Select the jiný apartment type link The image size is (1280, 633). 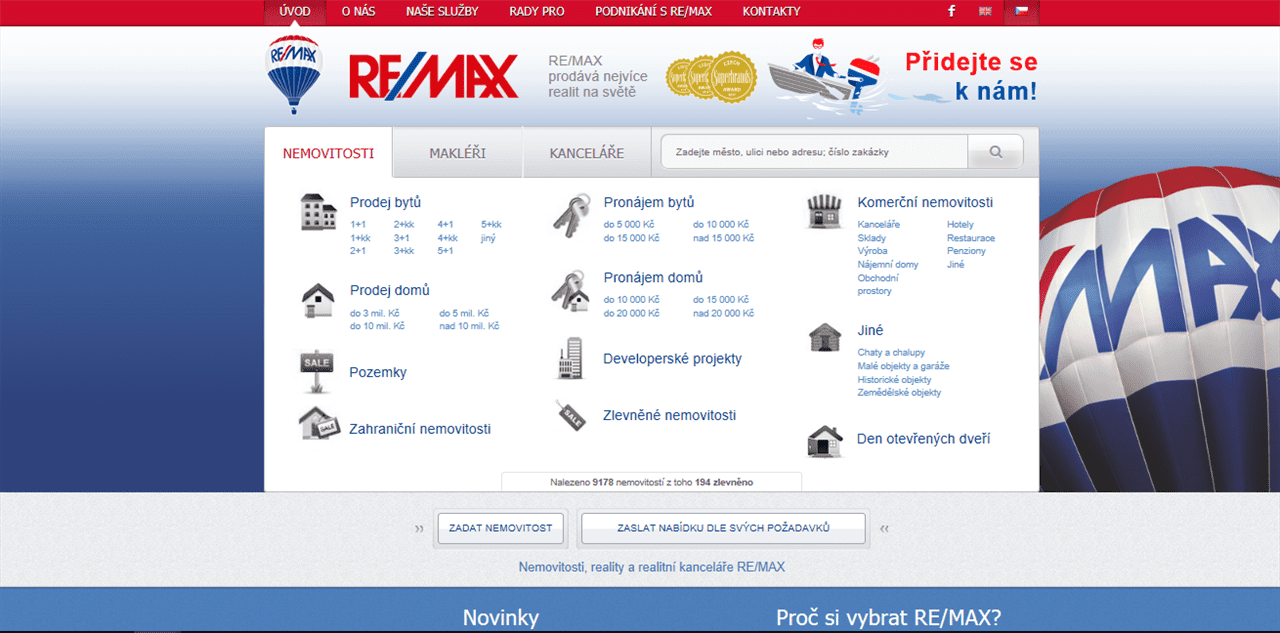pyautogui.click(x=488, y=238)
